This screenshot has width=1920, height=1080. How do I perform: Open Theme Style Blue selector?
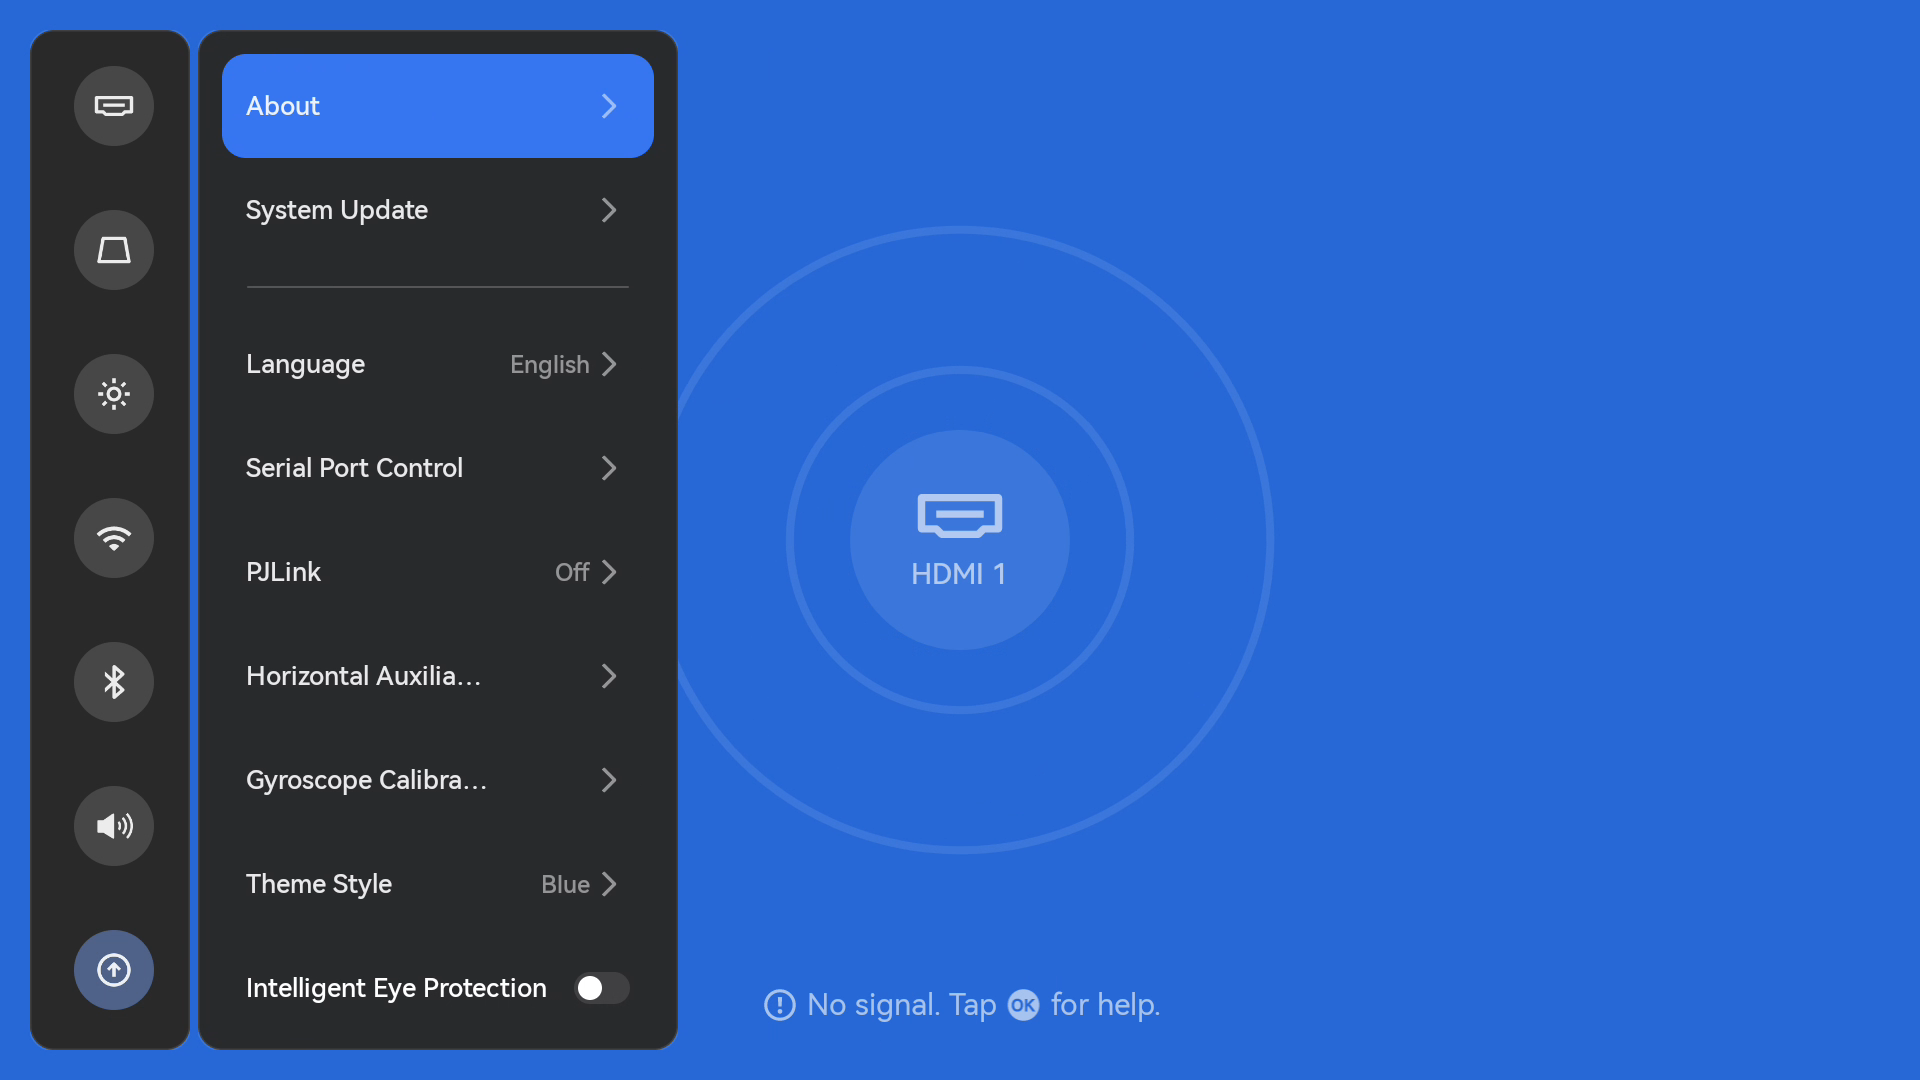coord(578,884)
